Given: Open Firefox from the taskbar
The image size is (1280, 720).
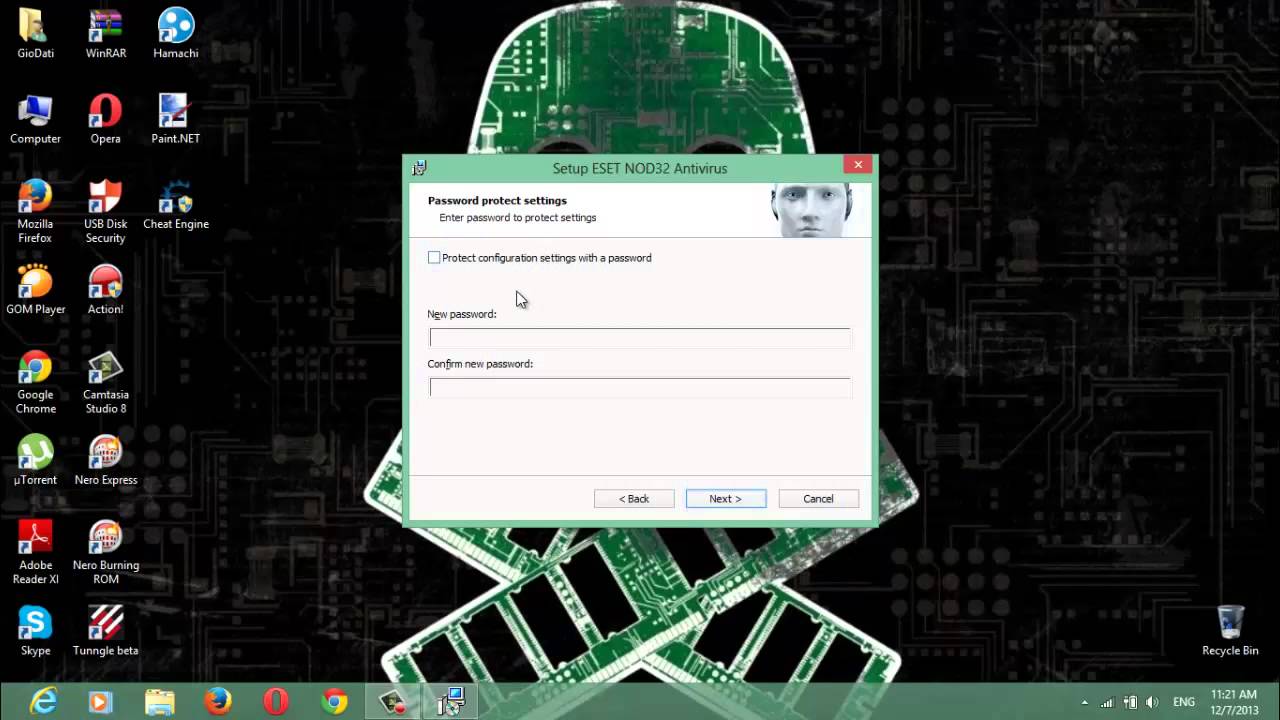Looking at the screenshot, I should [x=218, y=702].
